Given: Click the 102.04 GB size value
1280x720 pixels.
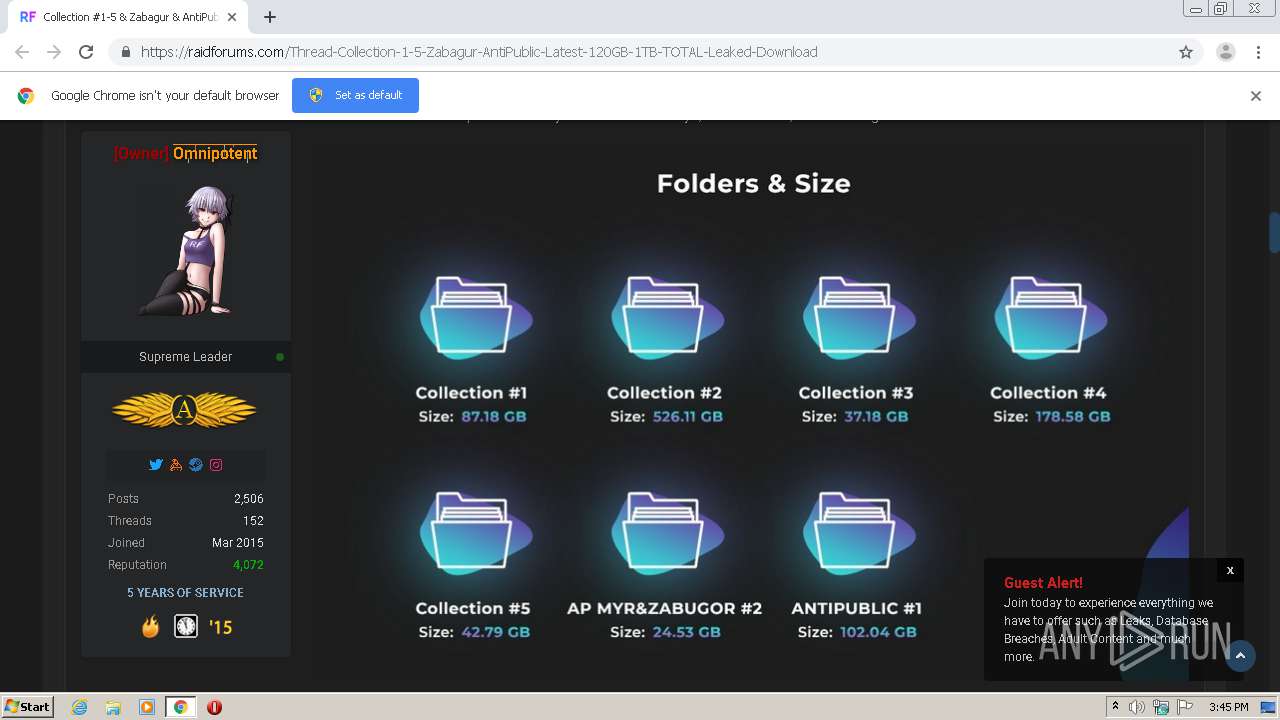Looking at the screenshot, I should tap(878, 632).
